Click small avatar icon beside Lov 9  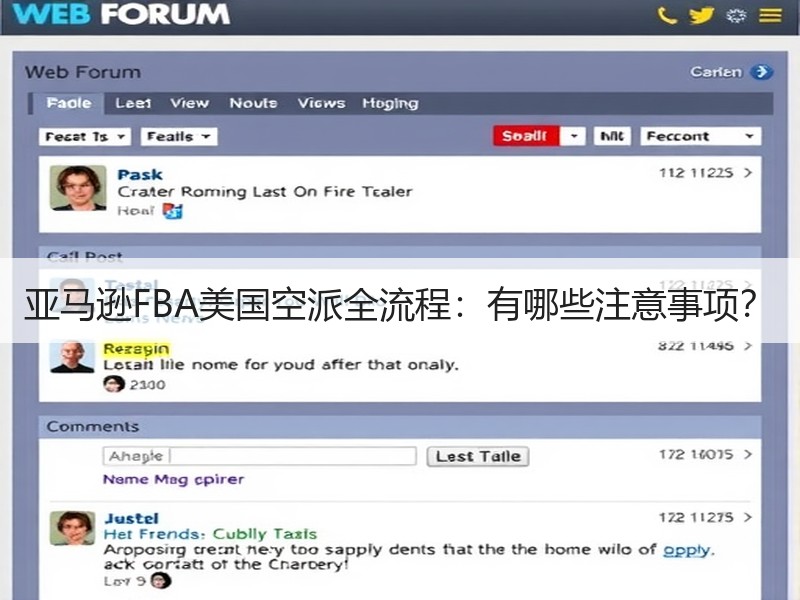pos(161,581)
